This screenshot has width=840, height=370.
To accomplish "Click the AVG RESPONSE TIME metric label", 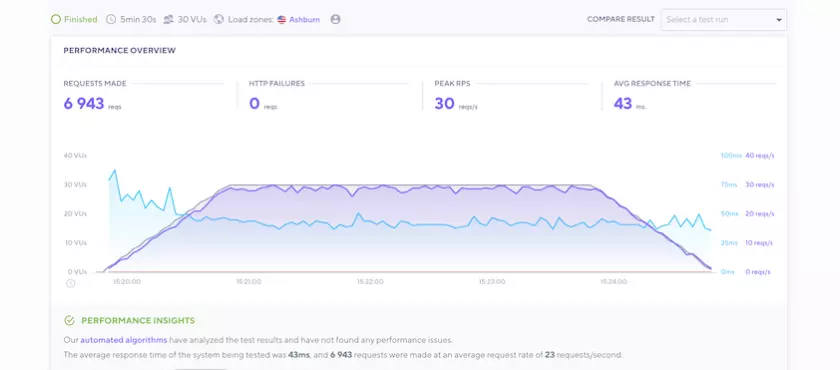I will [x=652, y=84].
